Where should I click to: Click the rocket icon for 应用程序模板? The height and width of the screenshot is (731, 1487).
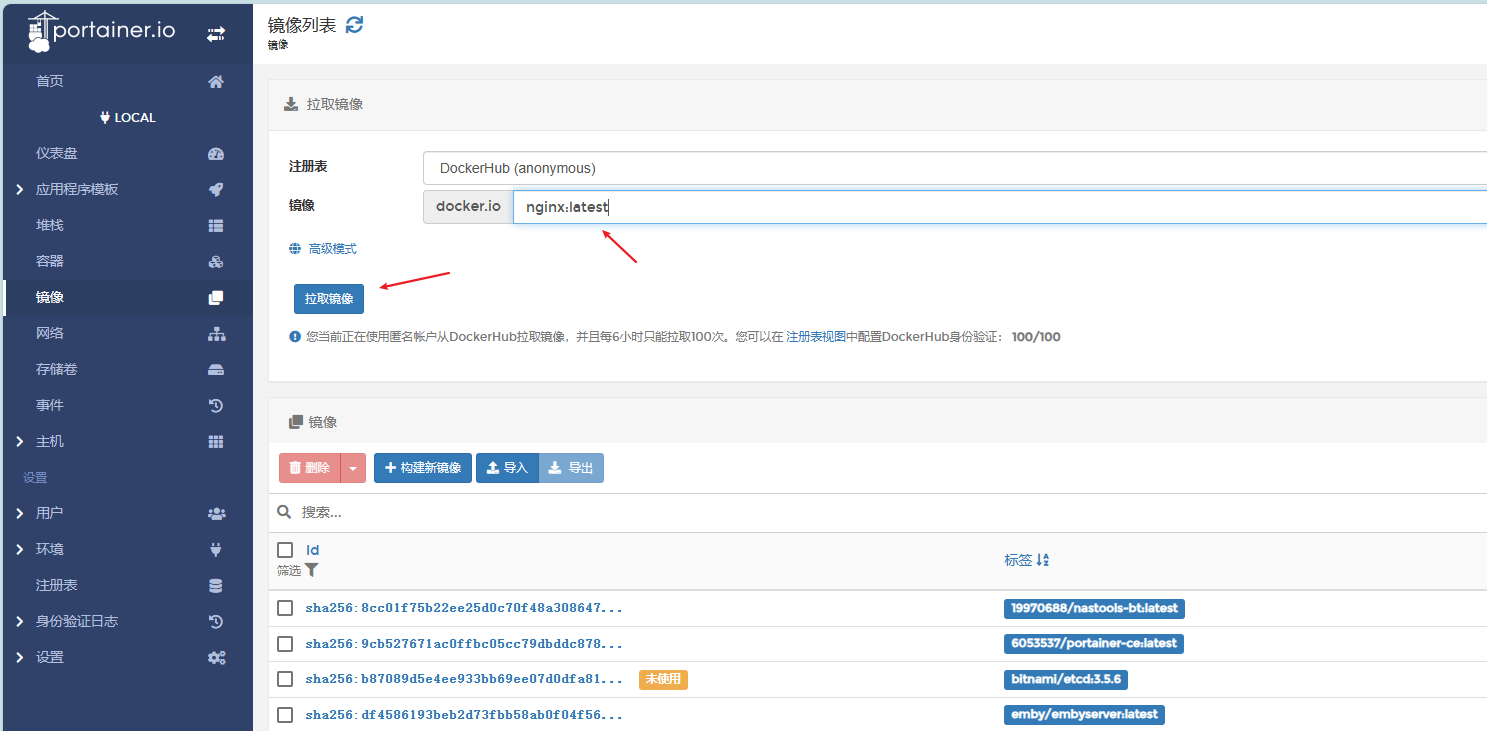click(x=216, y=190)
